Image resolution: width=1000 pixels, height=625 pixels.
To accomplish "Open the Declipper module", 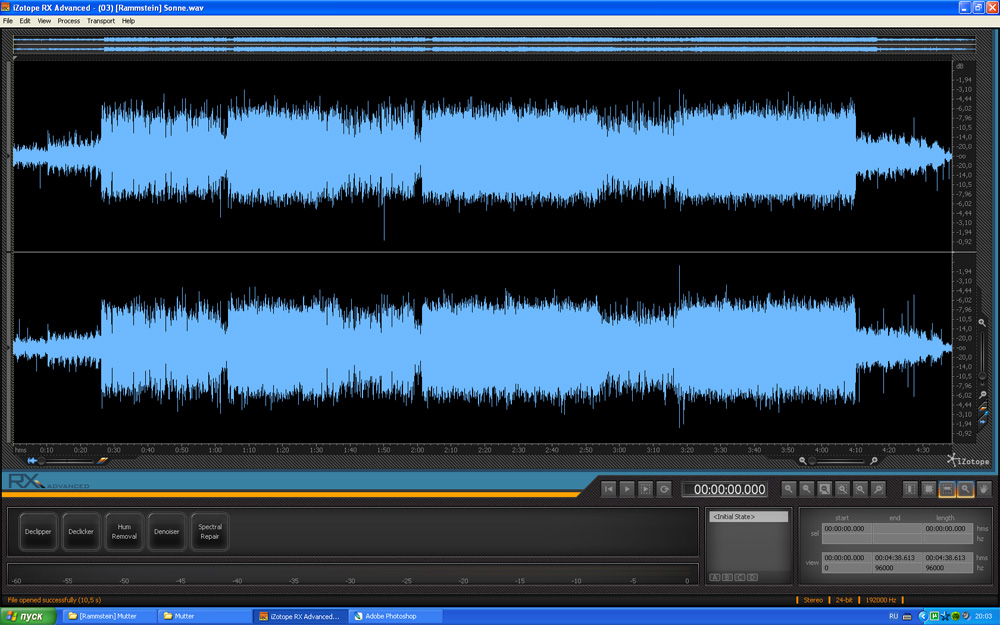I will tap(38, 532).
